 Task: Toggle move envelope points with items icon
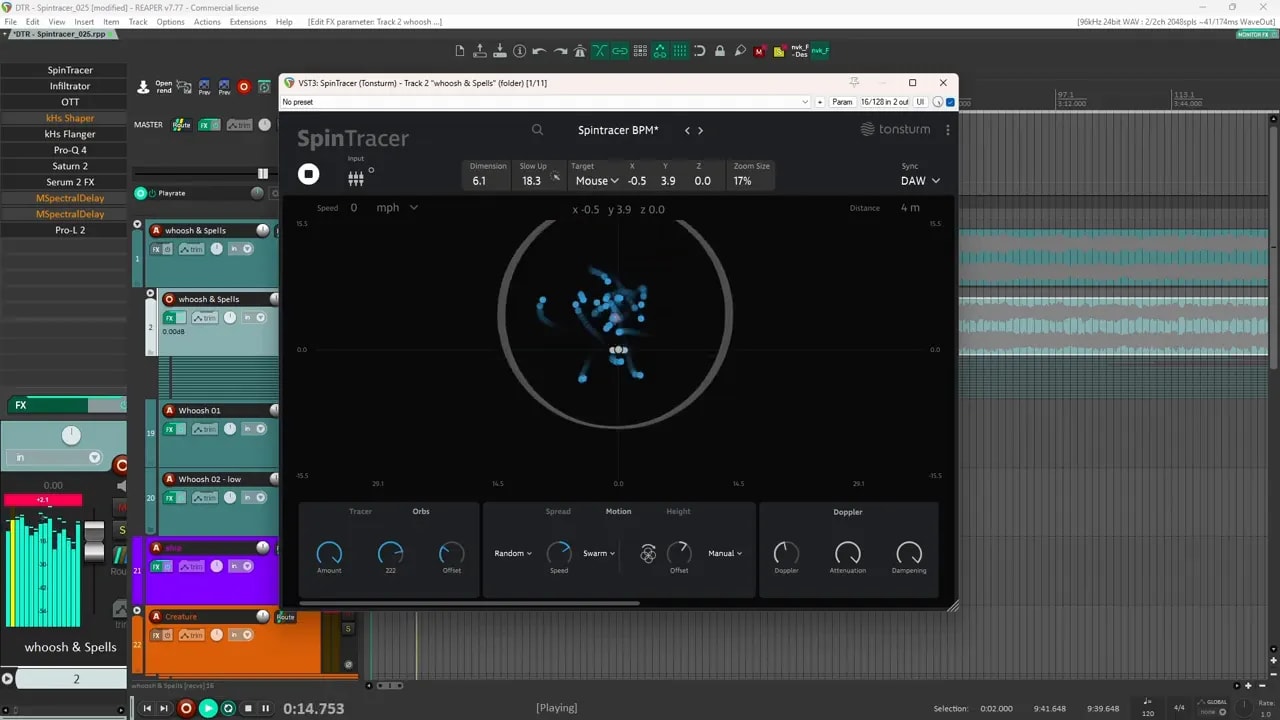tap(660, 51)
